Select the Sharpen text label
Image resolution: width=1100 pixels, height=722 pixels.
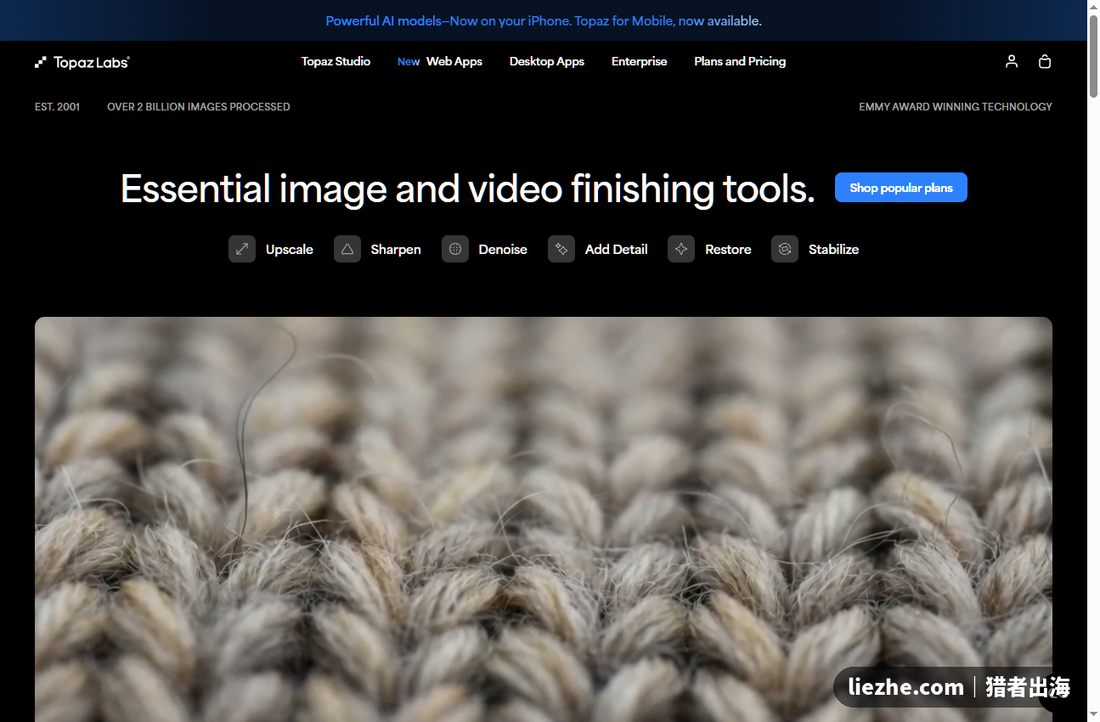point(396,249)
